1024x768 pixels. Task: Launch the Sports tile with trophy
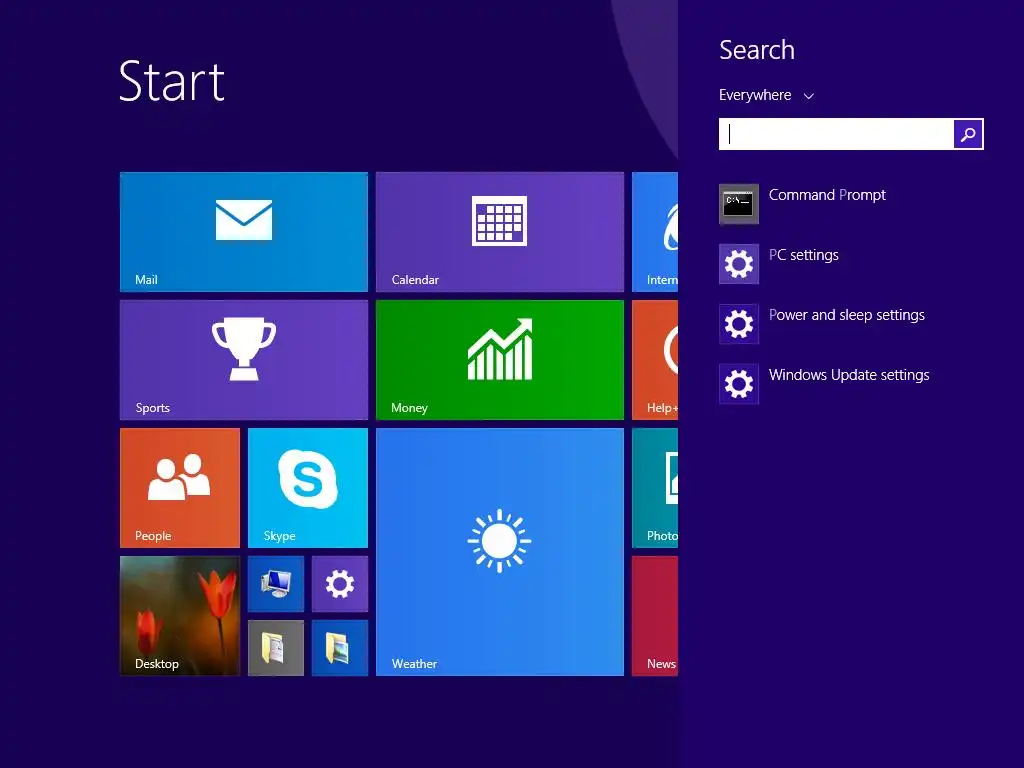(x=244, y=360)
